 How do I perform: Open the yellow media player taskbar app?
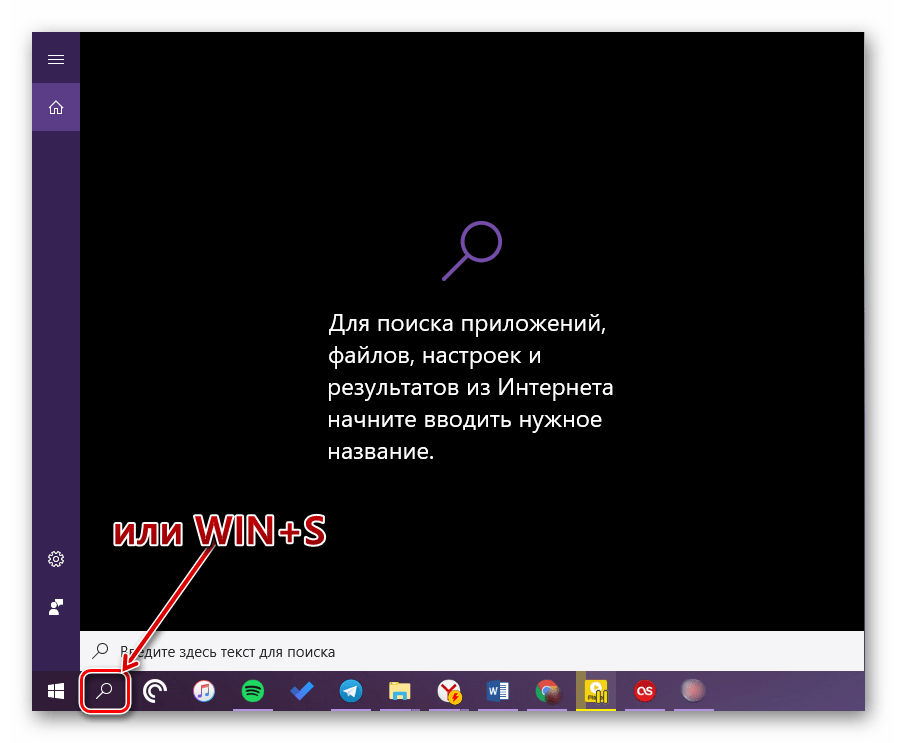596,691
